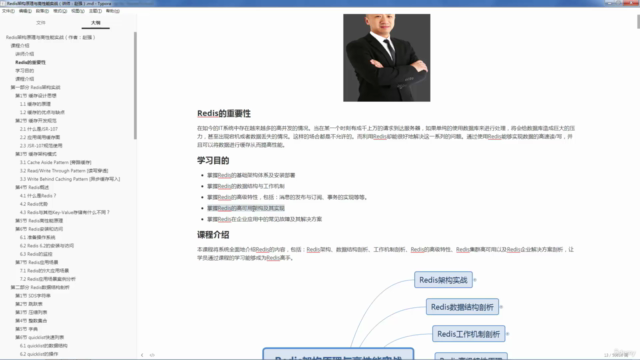Jump to 4.3 Redis与其他Key-Value存储 entry
Image resolution: width=640 pixels, height=360 pixels.
coord(65,212)
